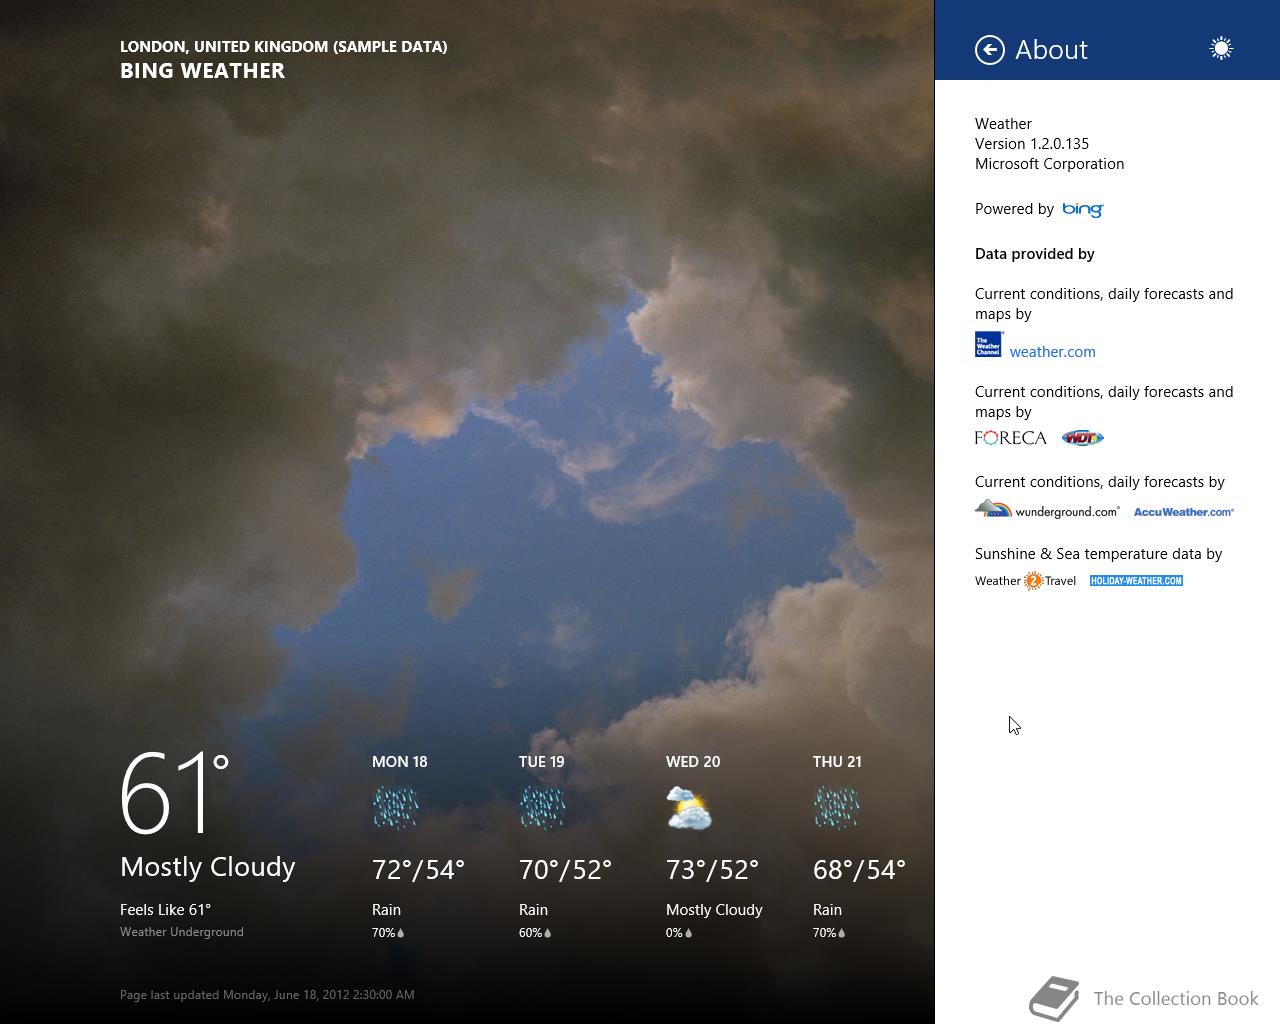
Task: Click the rain icon for THU 21
Action: pyautogui.click(x=836, y=808)
